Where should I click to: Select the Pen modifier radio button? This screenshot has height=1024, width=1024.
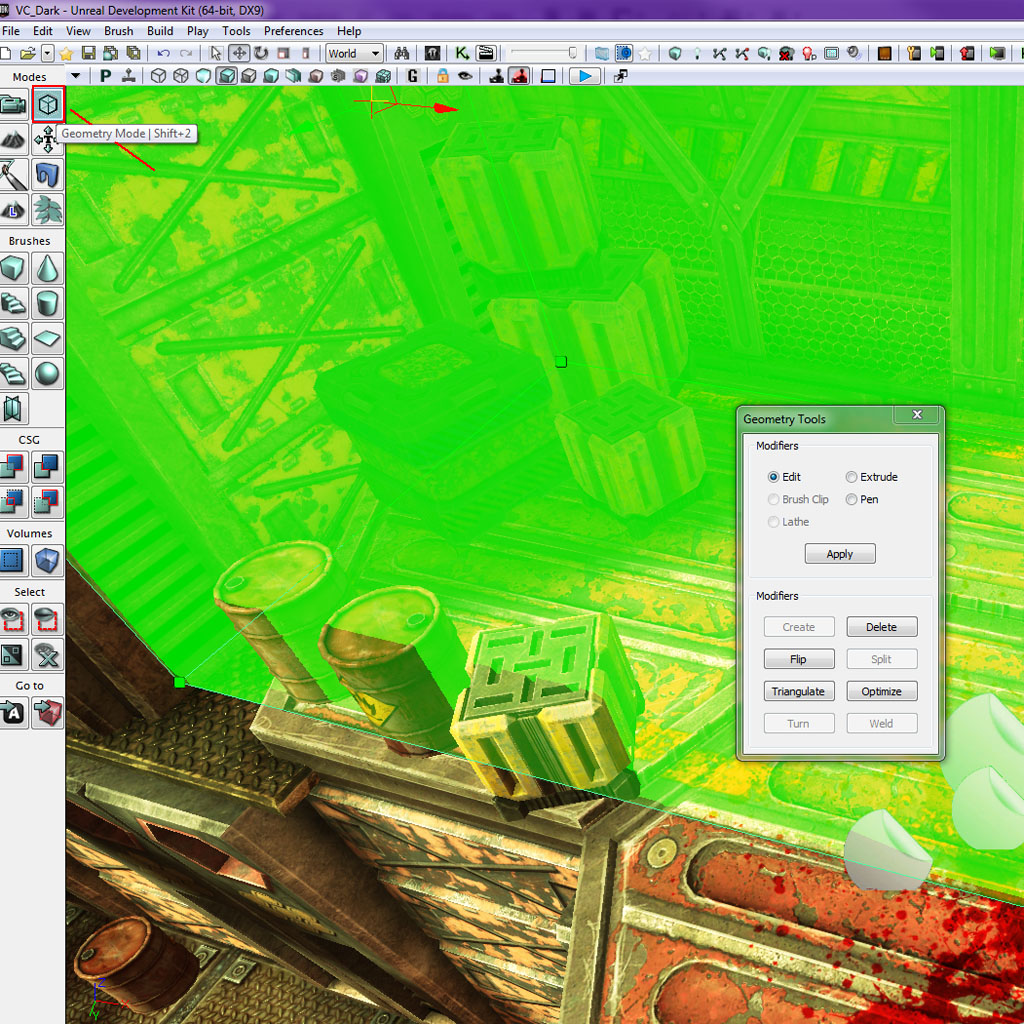(x=851, y=499)
